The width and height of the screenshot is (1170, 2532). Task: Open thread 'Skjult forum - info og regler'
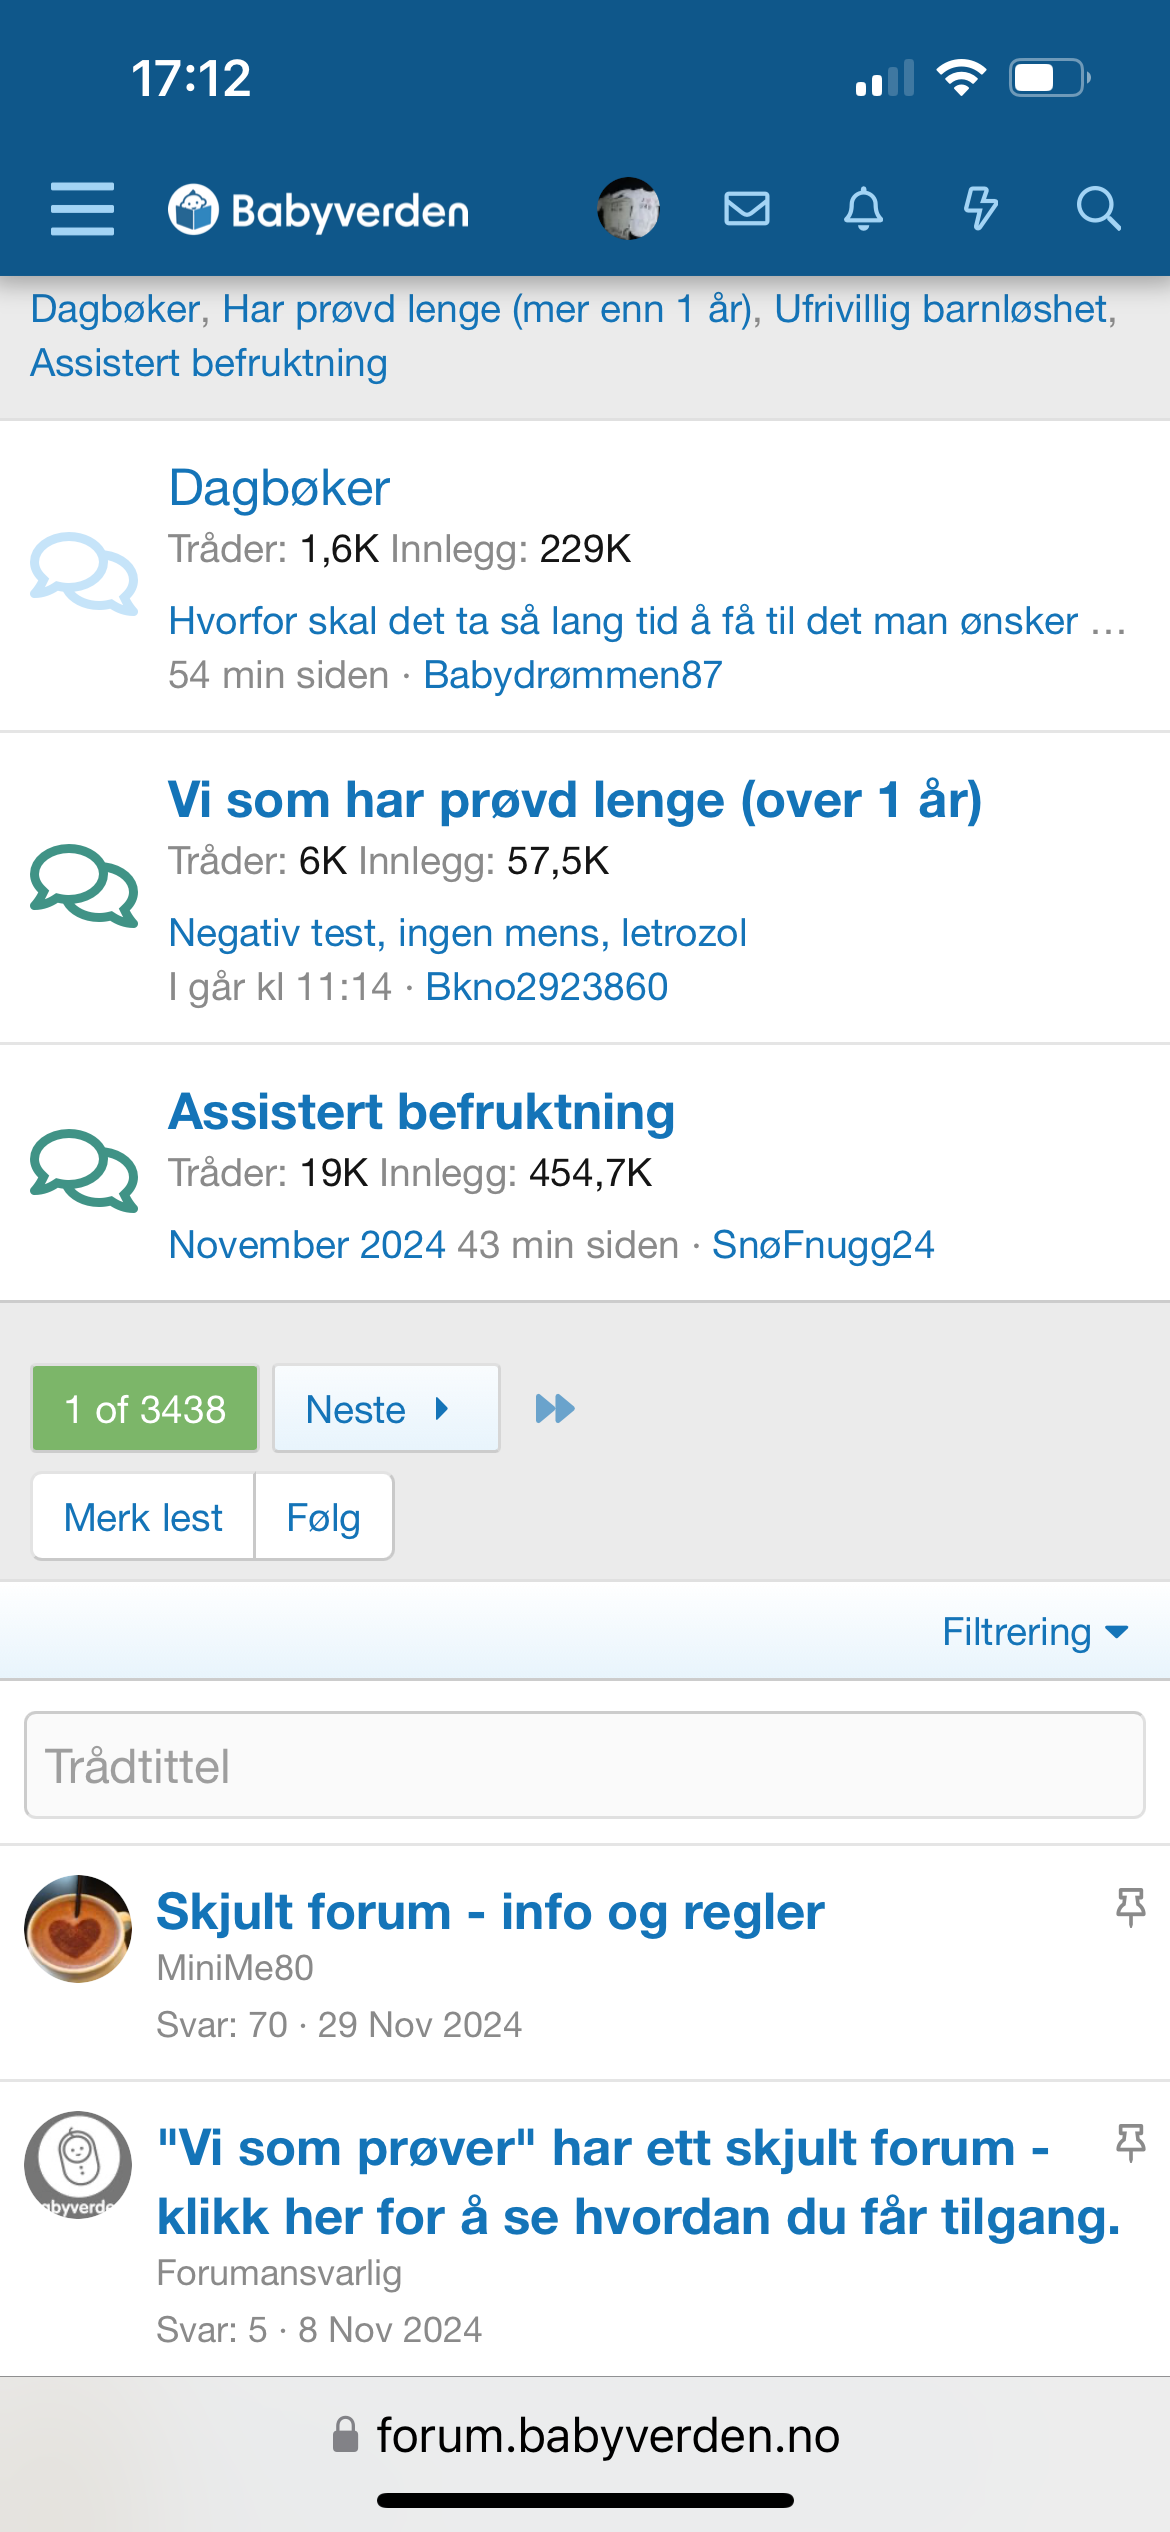(x=490, y=1912)
